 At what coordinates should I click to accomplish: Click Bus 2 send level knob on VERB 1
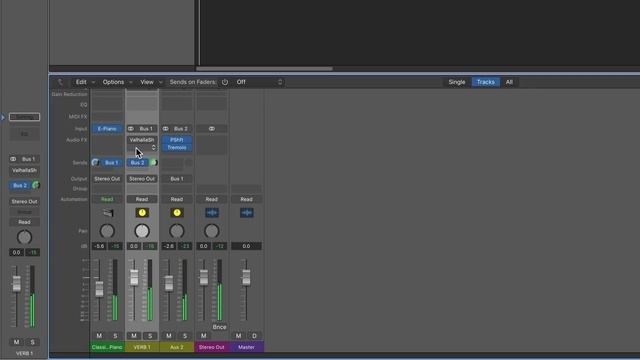click(153, 162)
